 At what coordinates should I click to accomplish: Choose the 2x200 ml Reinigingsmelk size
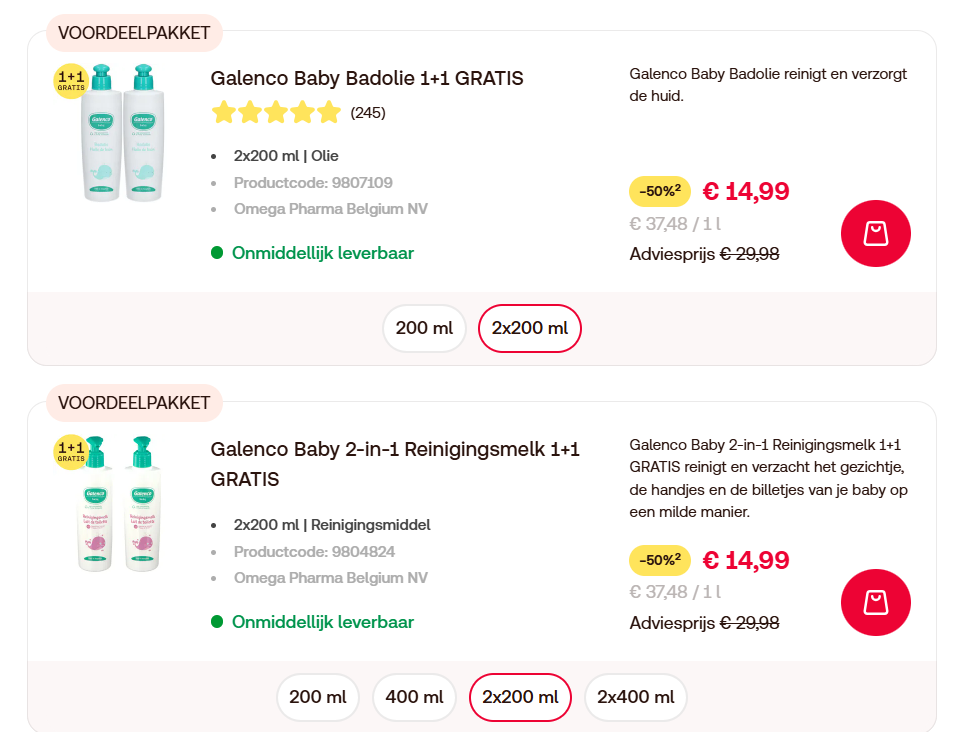point(520,697)
